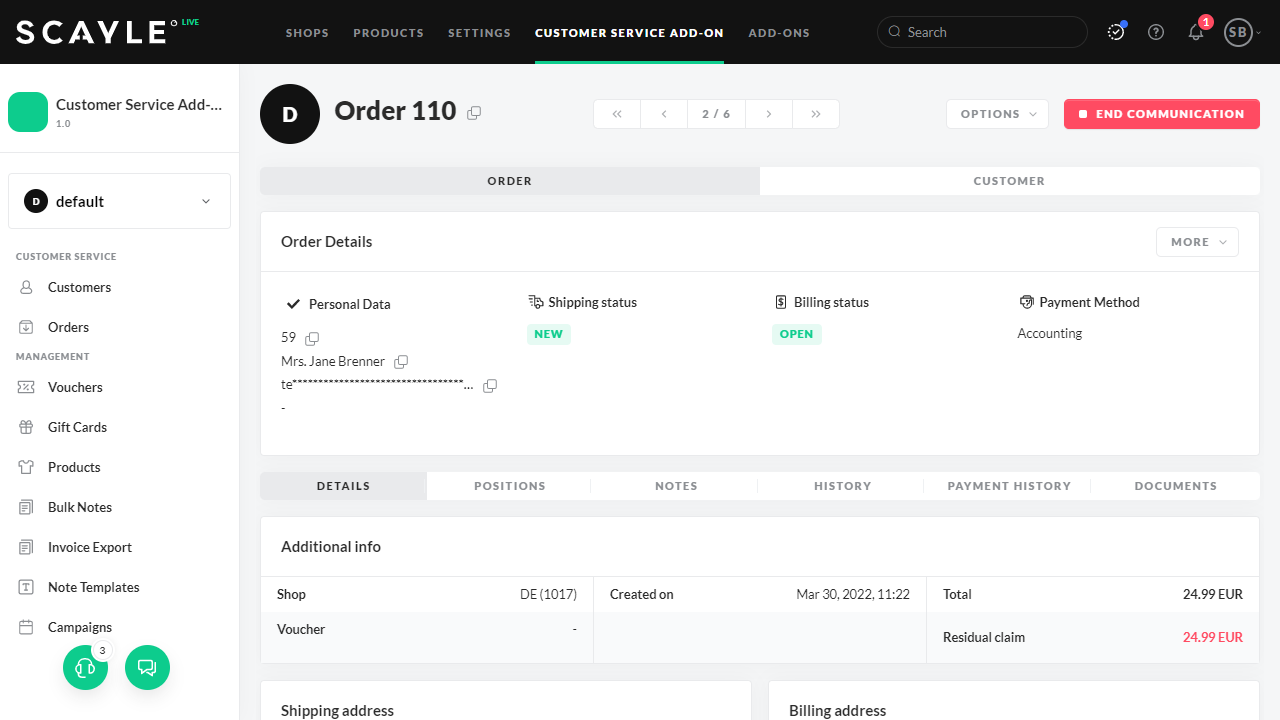This screenshot has height=720, width=1280.
Task: Copy the masked email address
Action: point(490,386)
